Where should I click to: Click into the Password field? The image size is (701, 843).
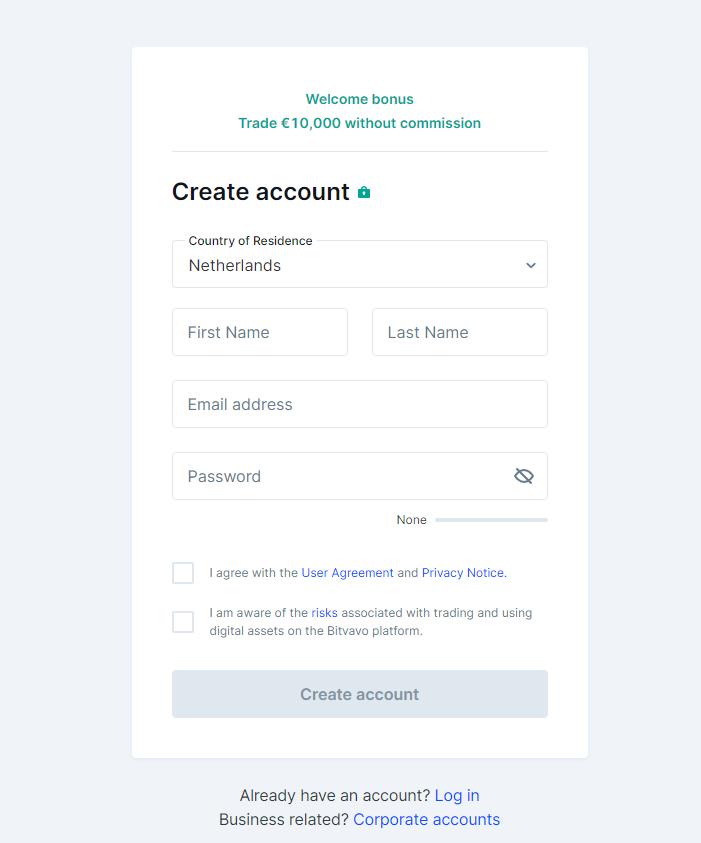coord(340,476)
